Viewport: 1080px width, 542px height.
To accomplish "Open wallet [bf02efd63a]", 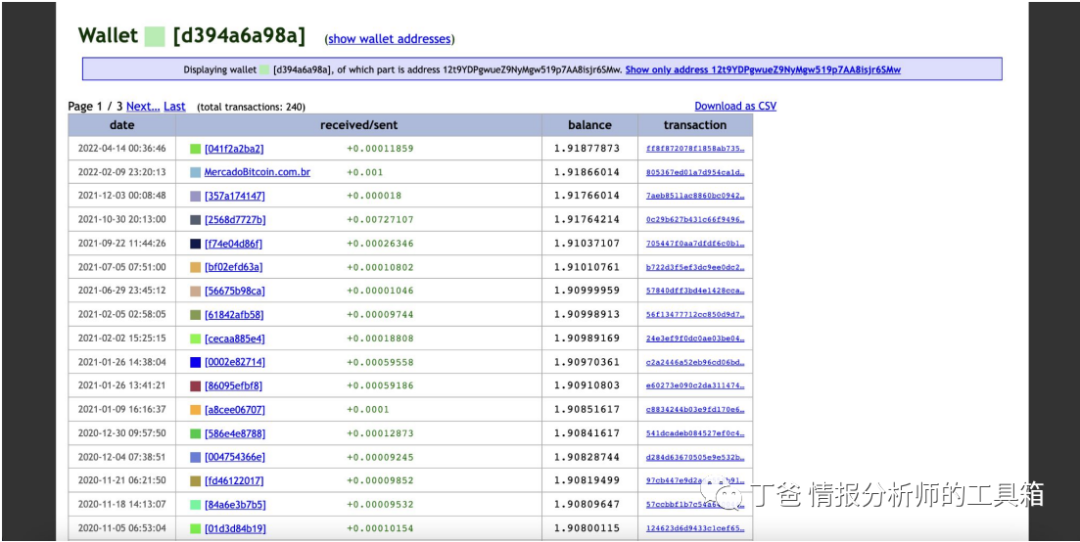I will pos(233,267).
